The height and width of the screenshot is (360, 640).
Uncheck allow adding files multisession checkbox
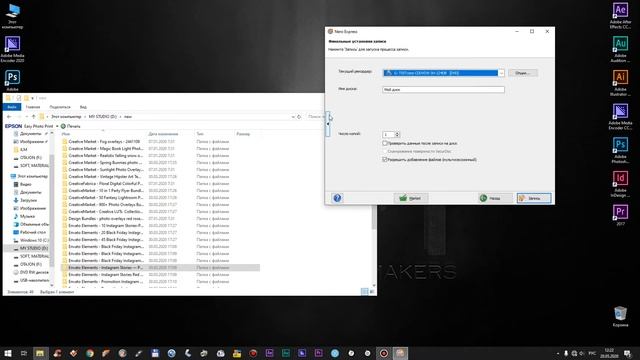tap(384, 160)
